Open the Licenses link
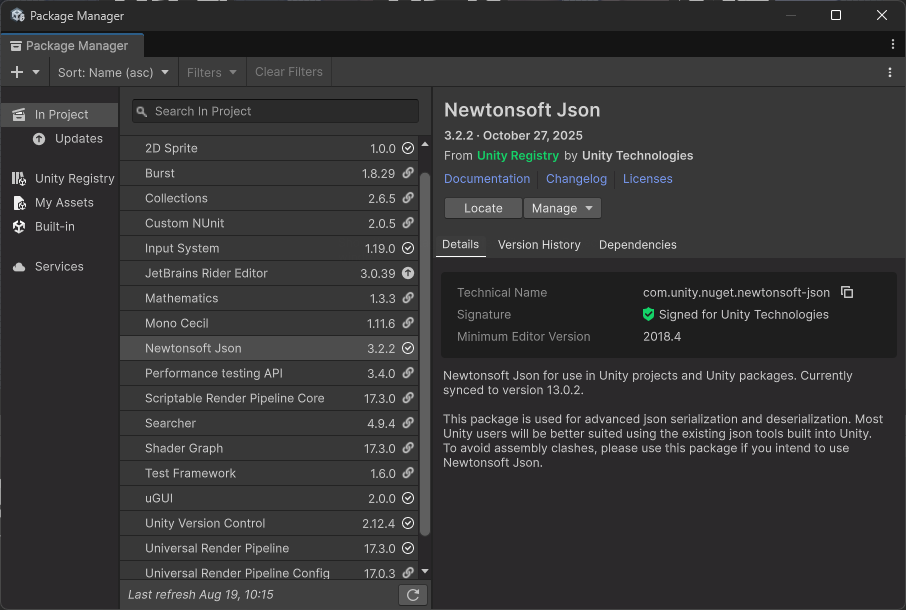The height and width of the screenshot is (610, 906). coord(647,179)
